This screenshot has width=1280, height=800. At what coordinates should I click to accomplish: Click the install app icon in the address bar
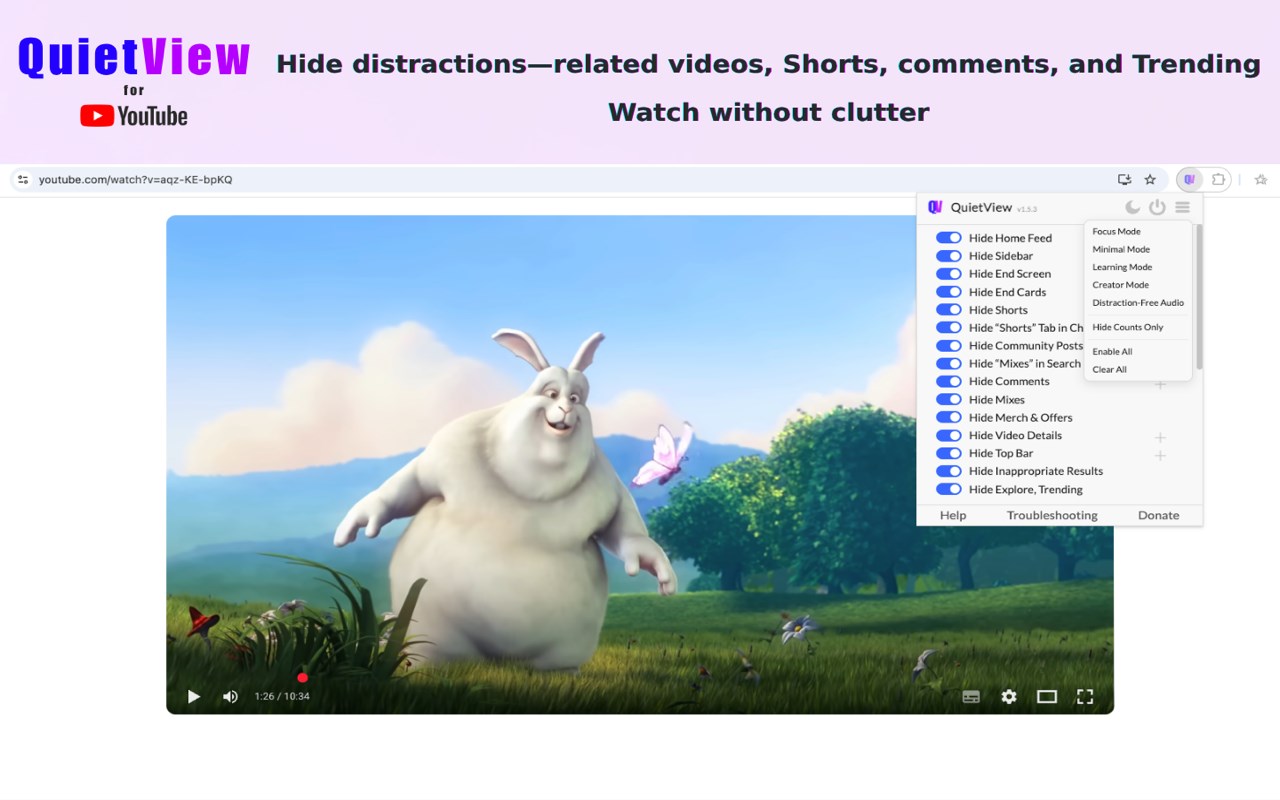click(1125, 180)
